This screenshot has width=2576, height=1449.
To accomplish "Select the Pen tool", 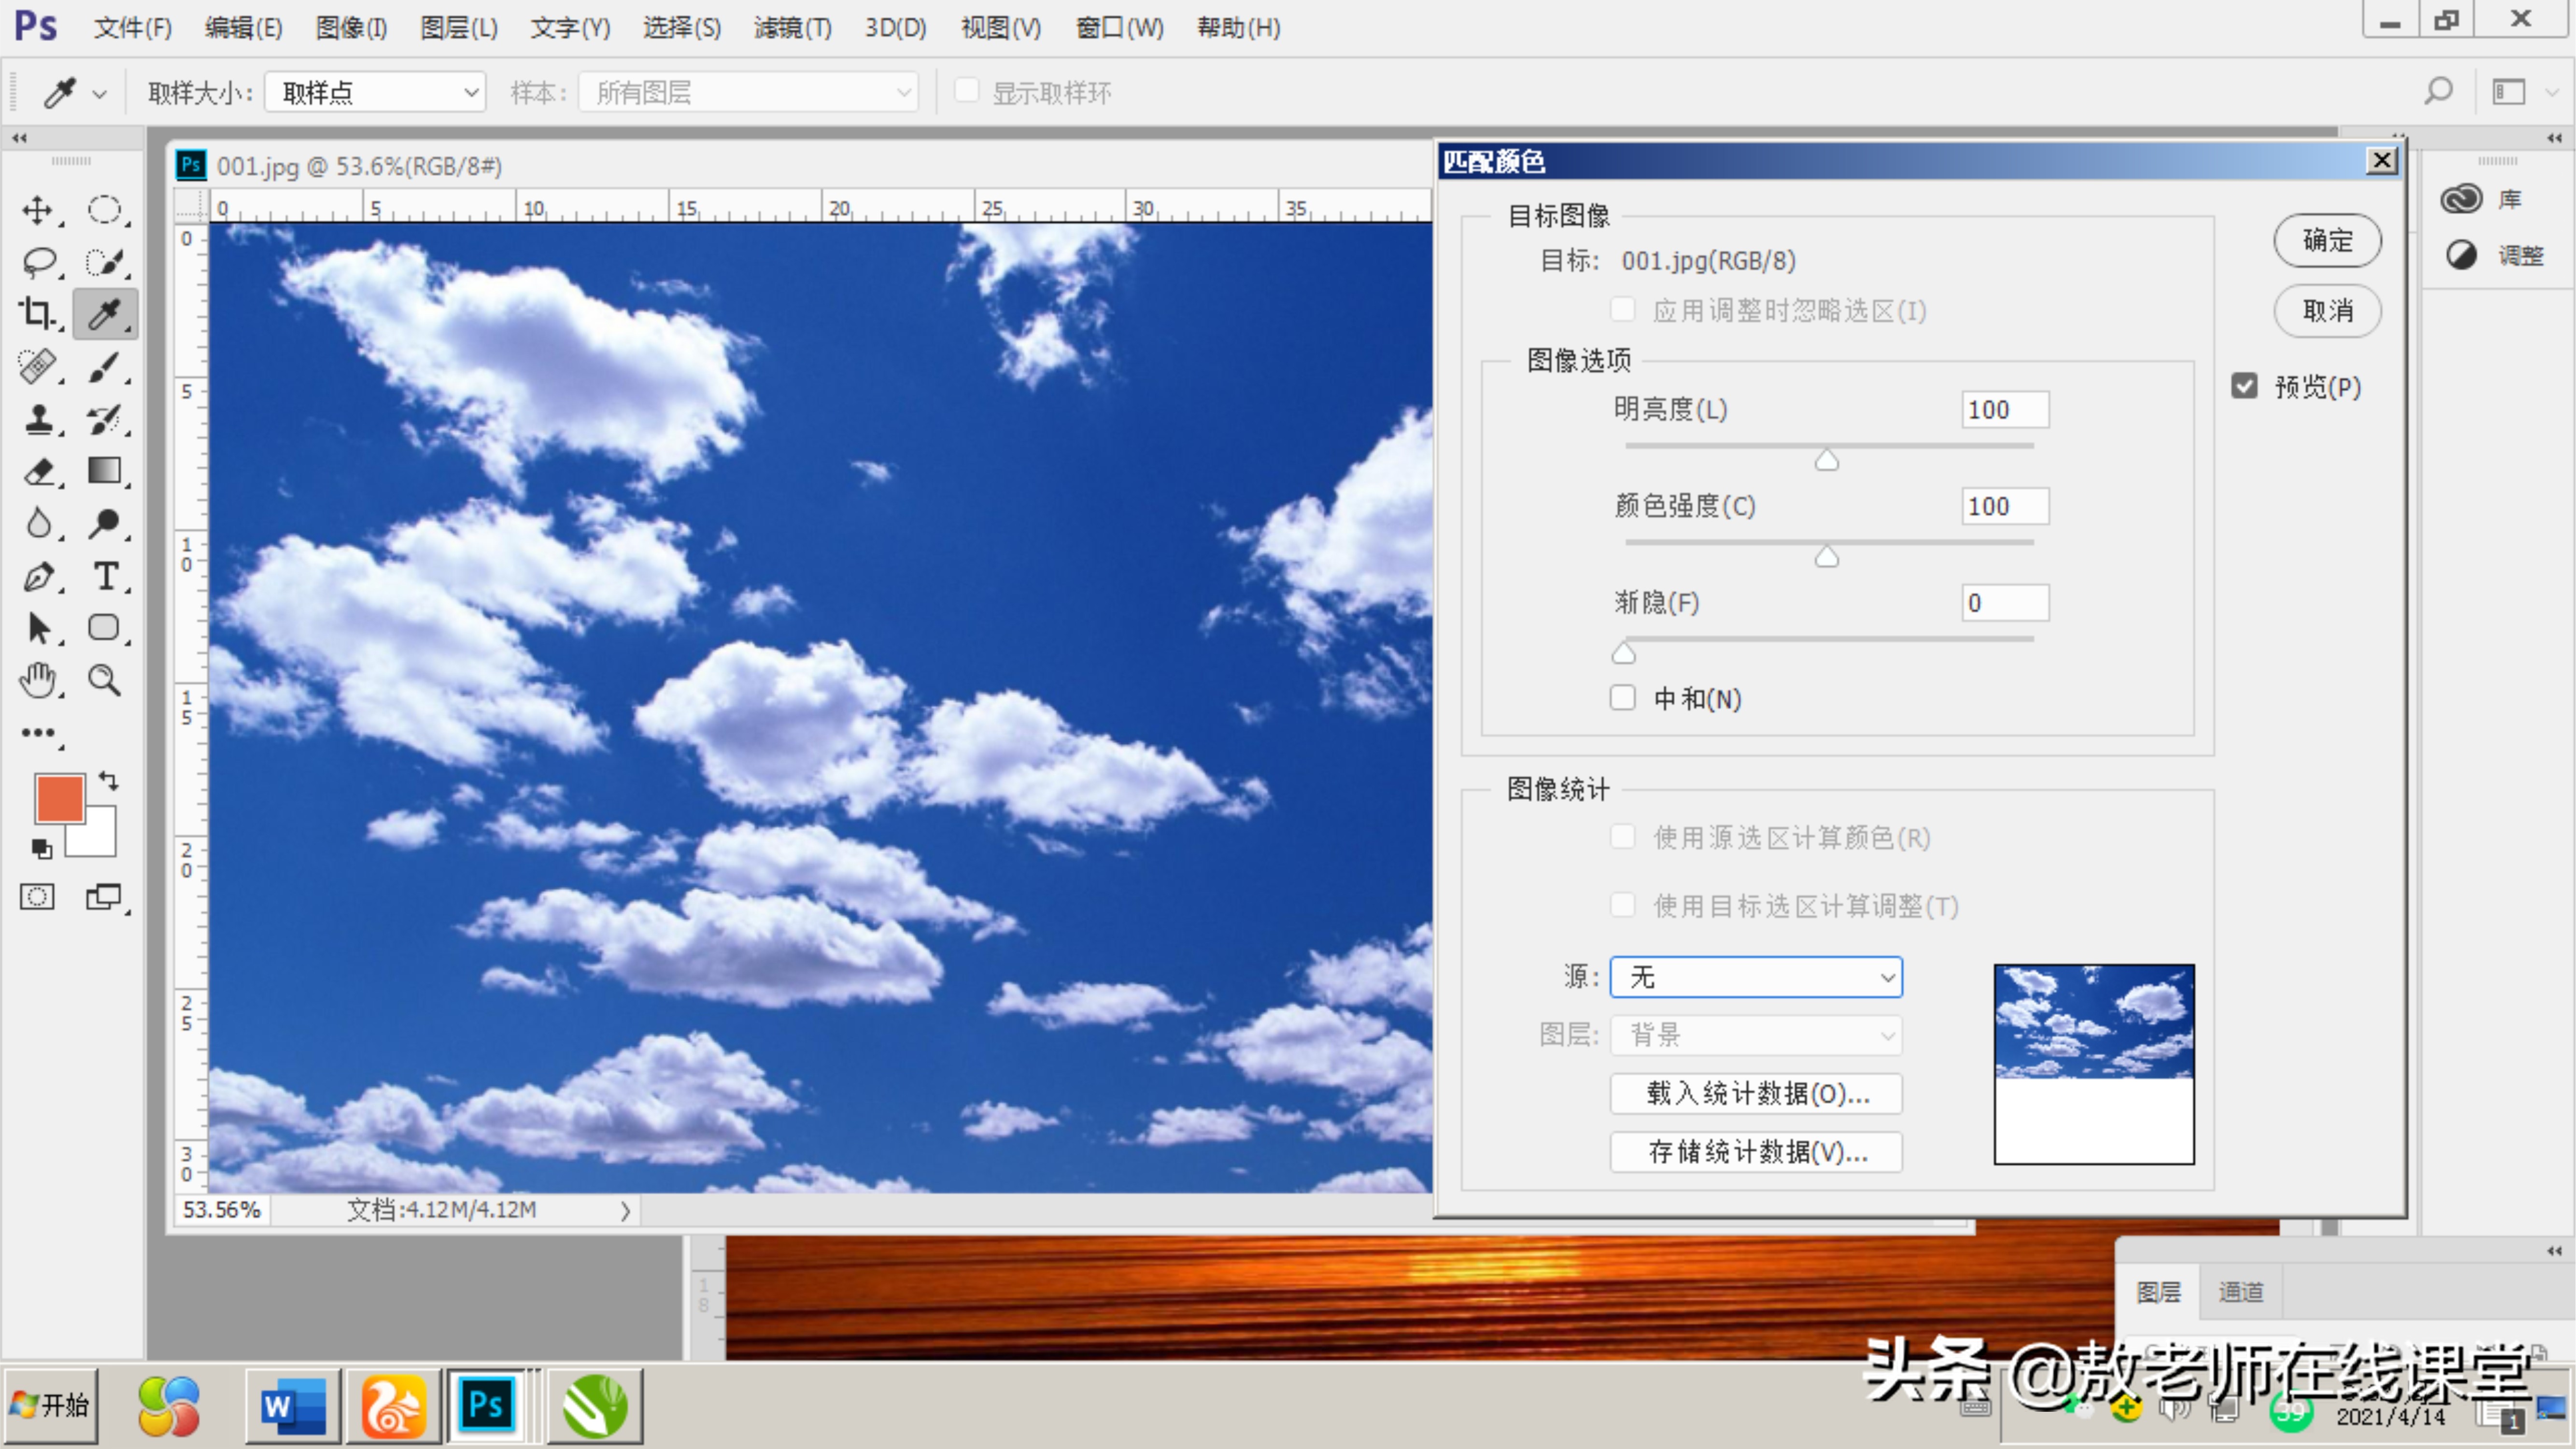I will (38, 576).
